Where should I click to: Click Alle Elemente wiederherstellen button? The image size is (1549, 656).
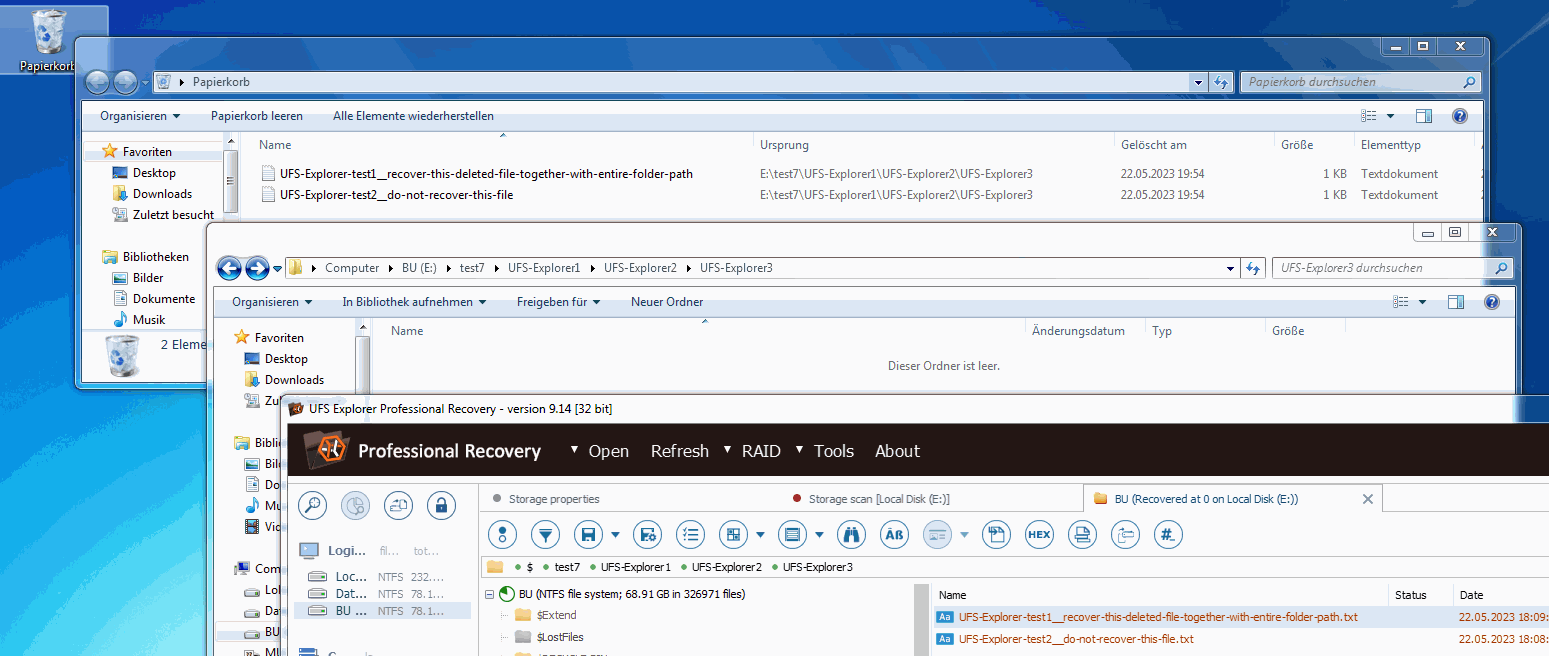(x=413, y=116)
